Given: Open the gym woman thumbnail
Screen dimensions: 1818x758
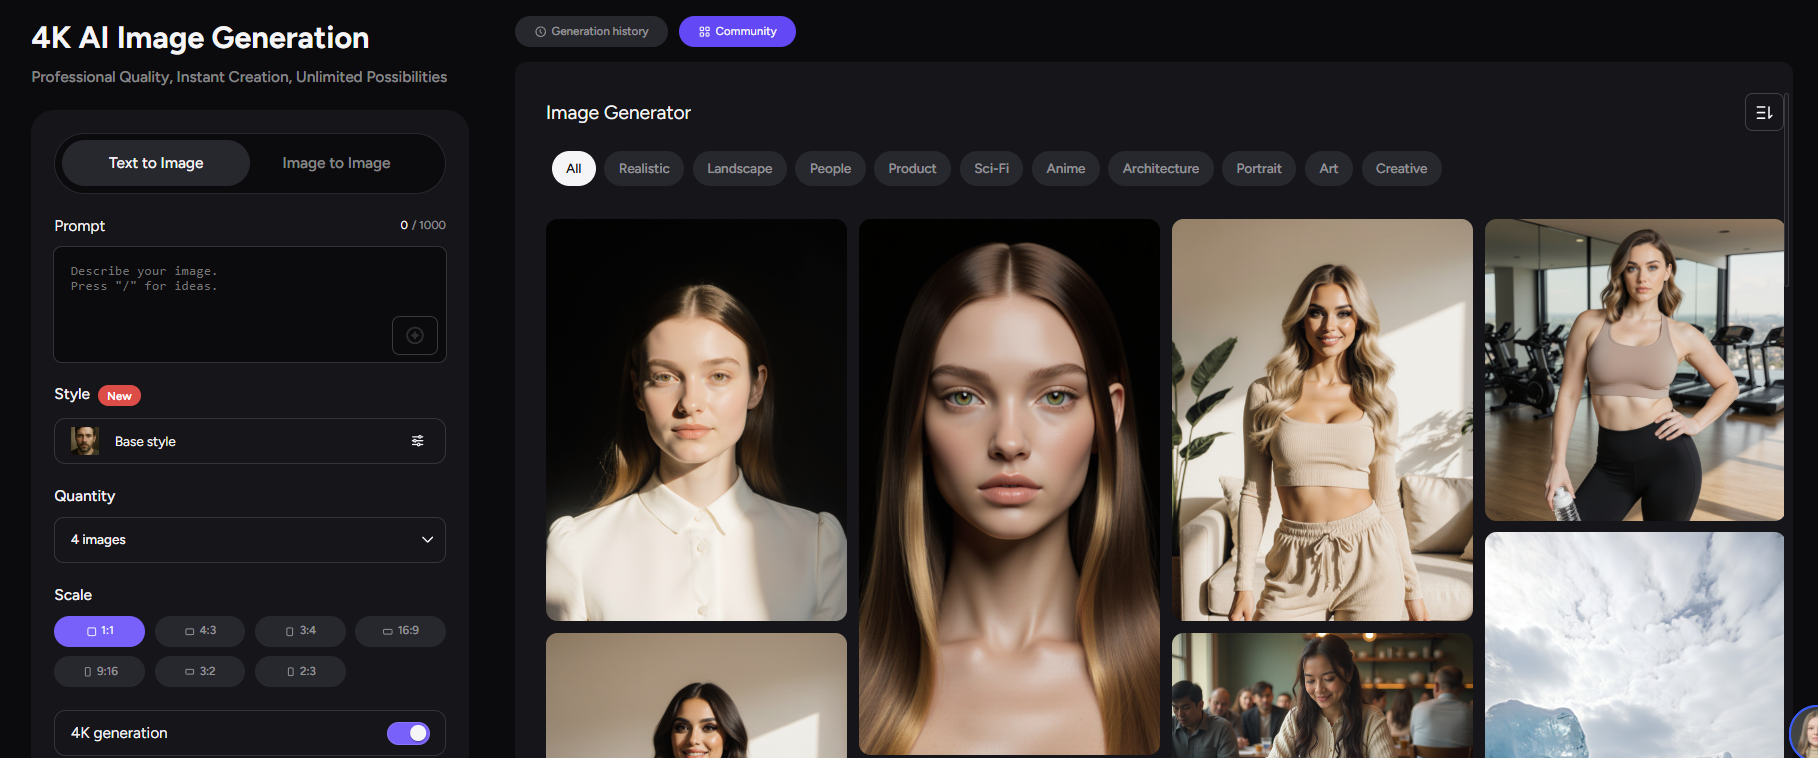Looking at the screenshot, I should tap(1634, 370).
